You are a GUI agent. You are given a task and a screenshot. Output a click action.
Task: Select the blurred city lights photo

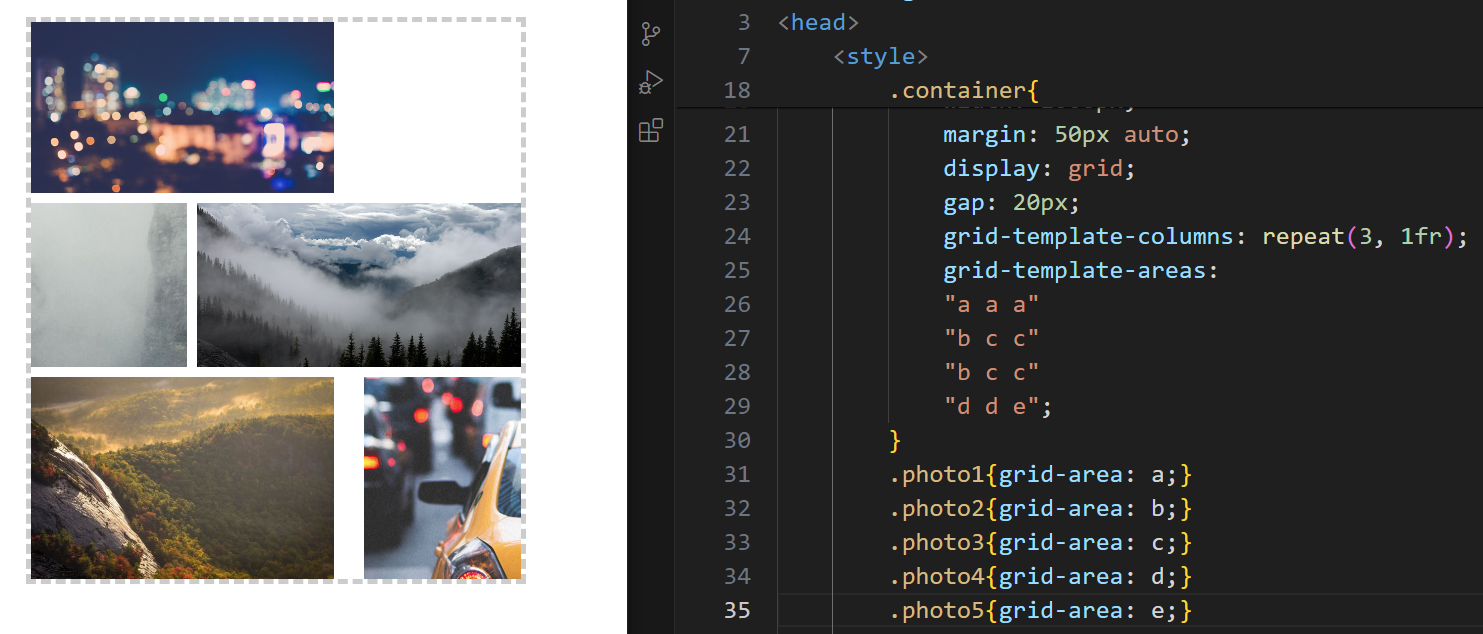click(182, 107)
